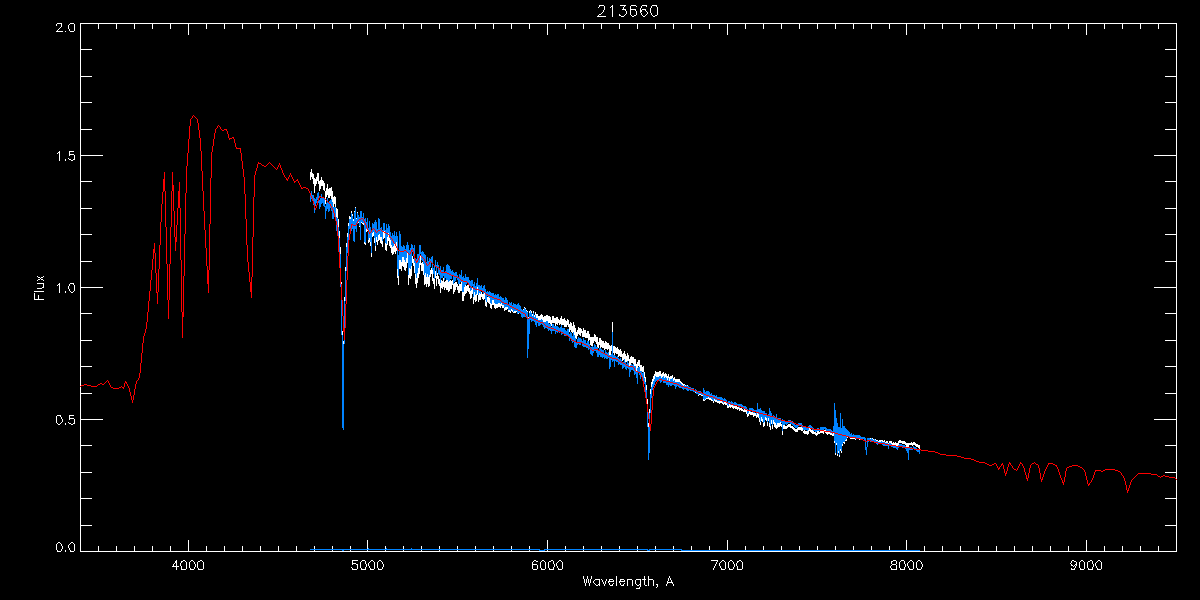This screenshot has height=600, width=1200.
Task: Click the 1.0 y-axis tick label
Action: point(66,288)
